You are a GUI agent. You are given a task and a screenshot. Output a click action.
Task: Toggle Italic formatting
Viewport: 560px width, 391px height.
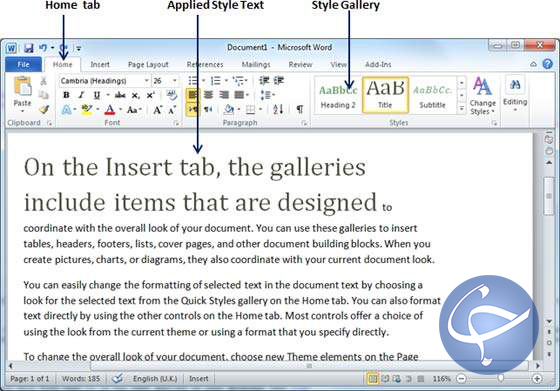(81, 95)
